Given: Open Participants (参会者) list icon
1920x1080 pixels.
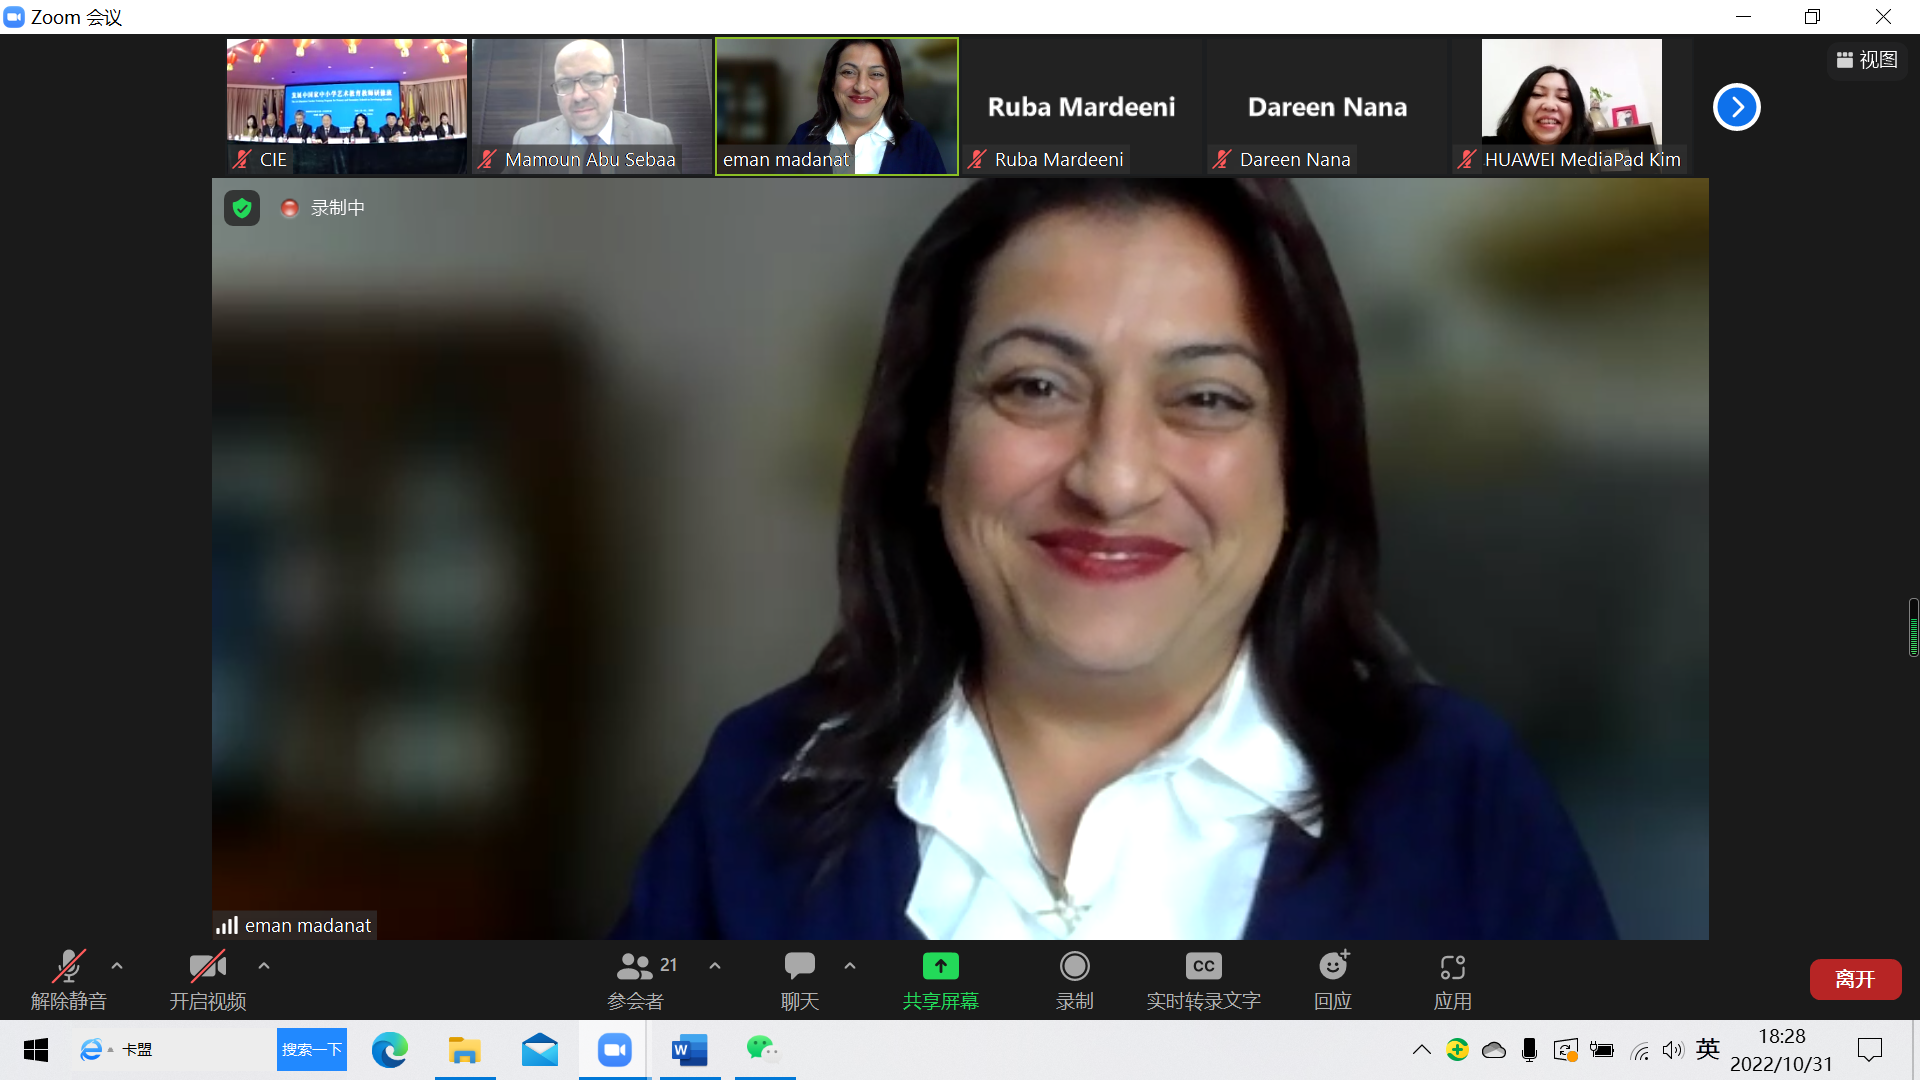Looking at the screenshot, I should 635,966.
